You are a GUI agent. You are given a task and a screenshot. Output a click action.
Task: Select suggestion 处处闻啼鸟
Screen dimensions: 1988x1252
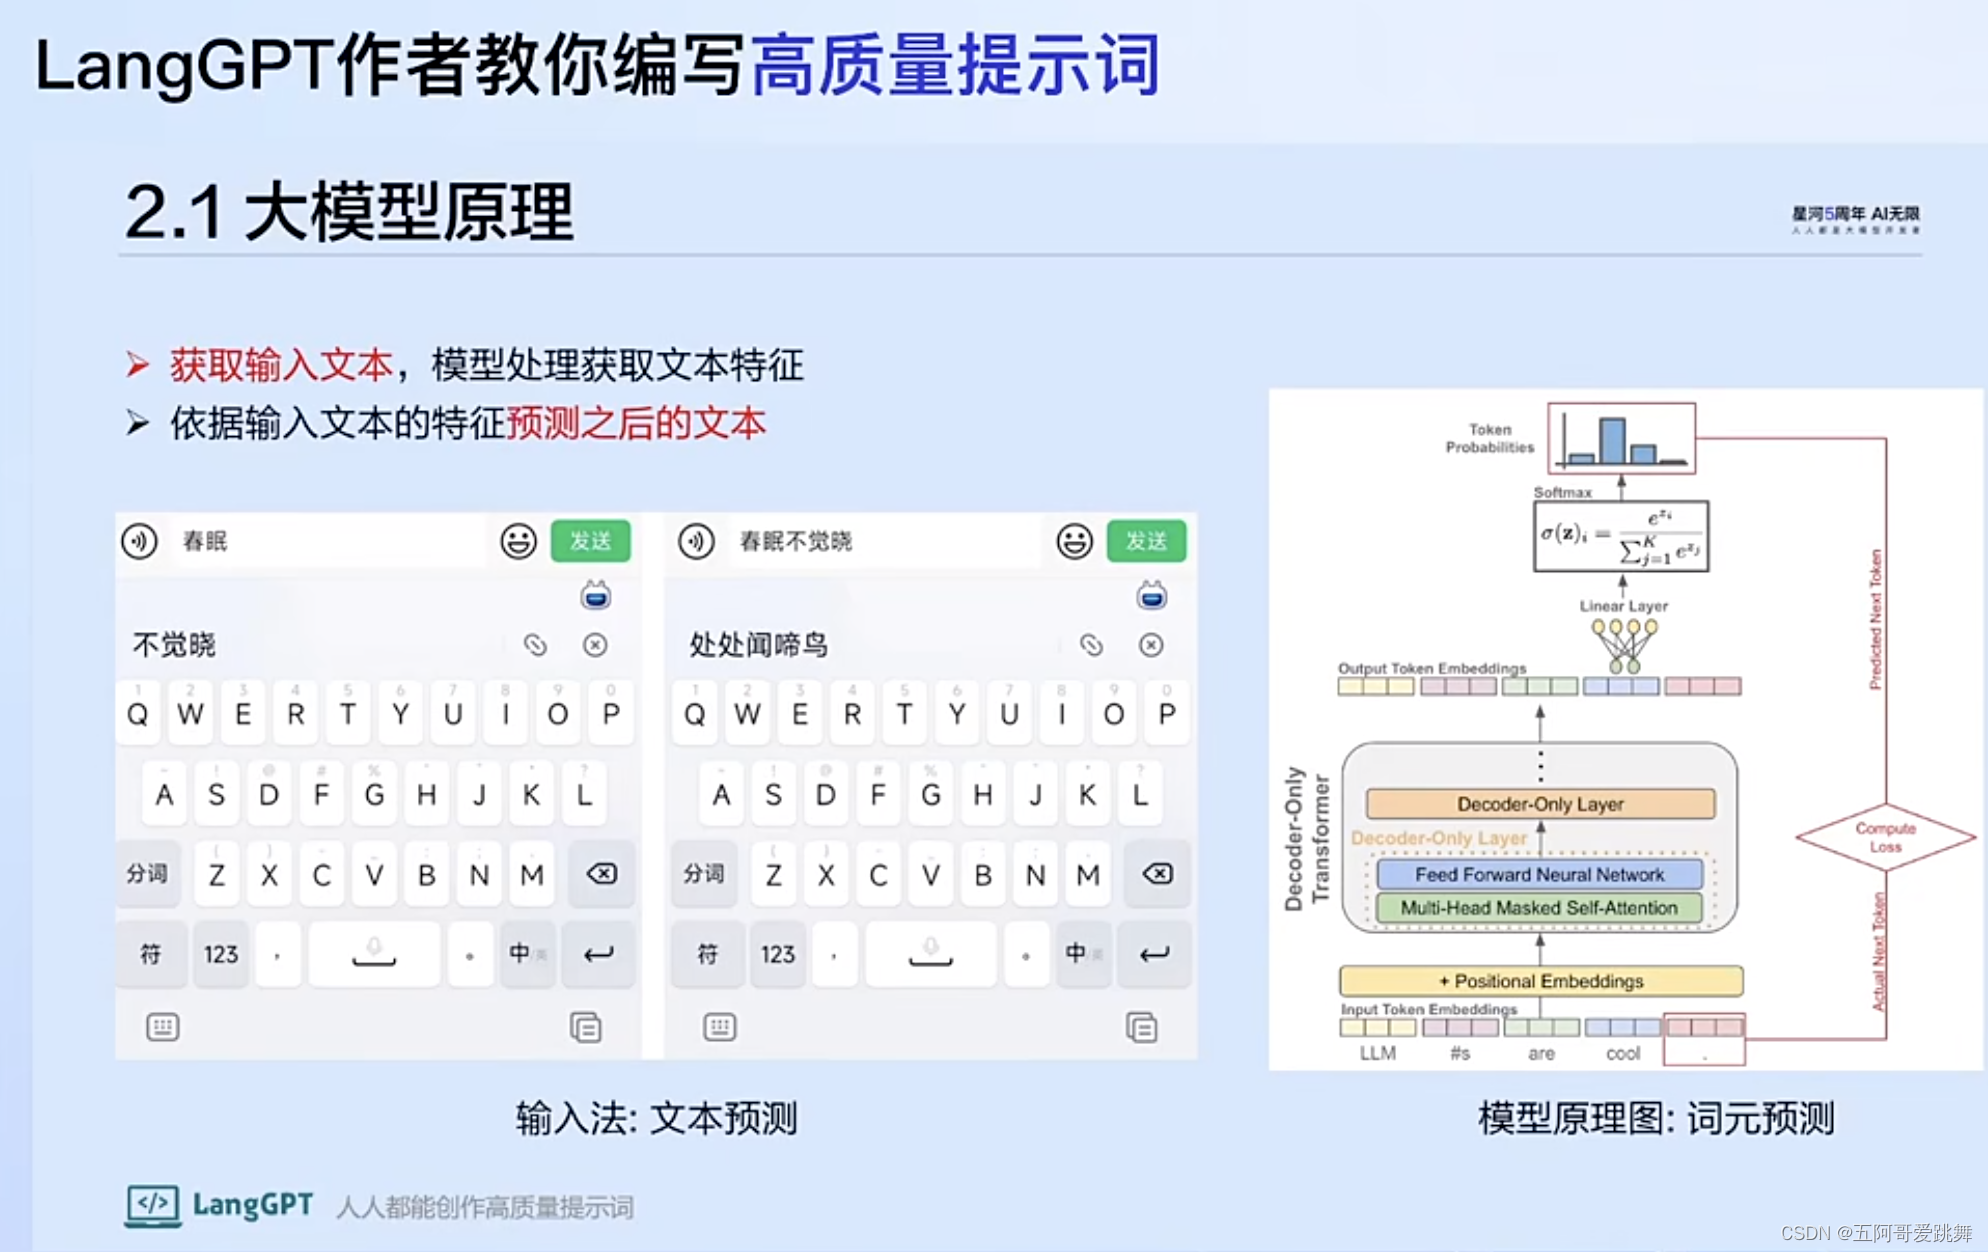[759, 645]
